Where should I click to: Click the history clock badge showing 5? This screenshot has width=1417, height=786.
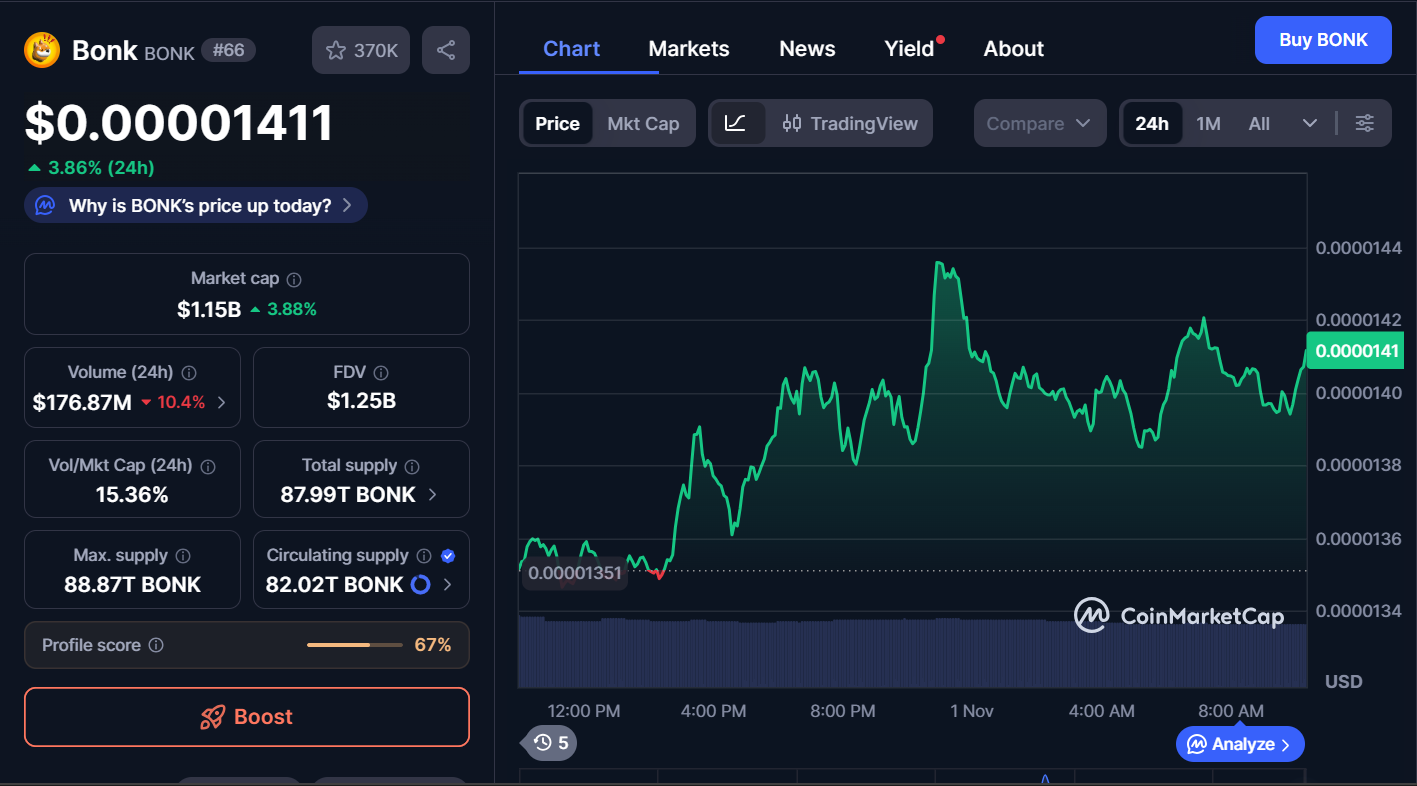click(x=550, y=742)
